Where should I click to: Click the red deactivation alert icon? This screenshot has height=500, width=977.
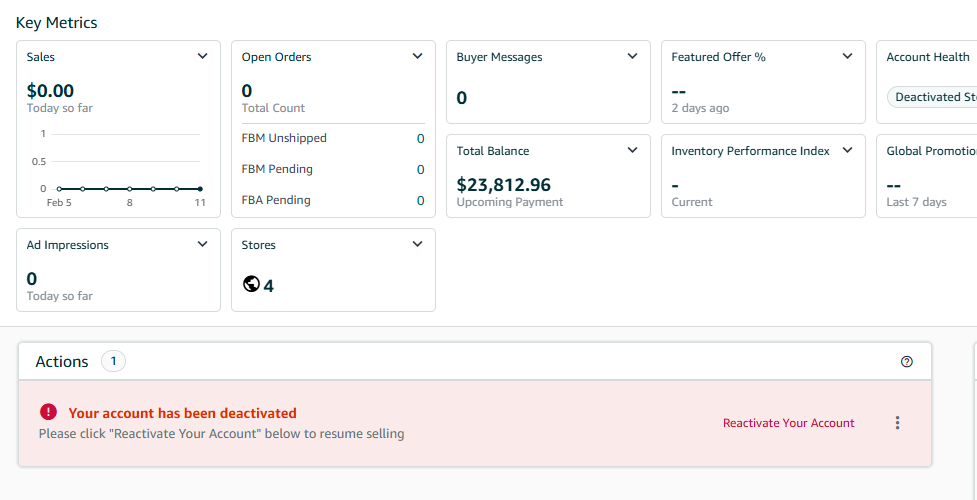48,412
